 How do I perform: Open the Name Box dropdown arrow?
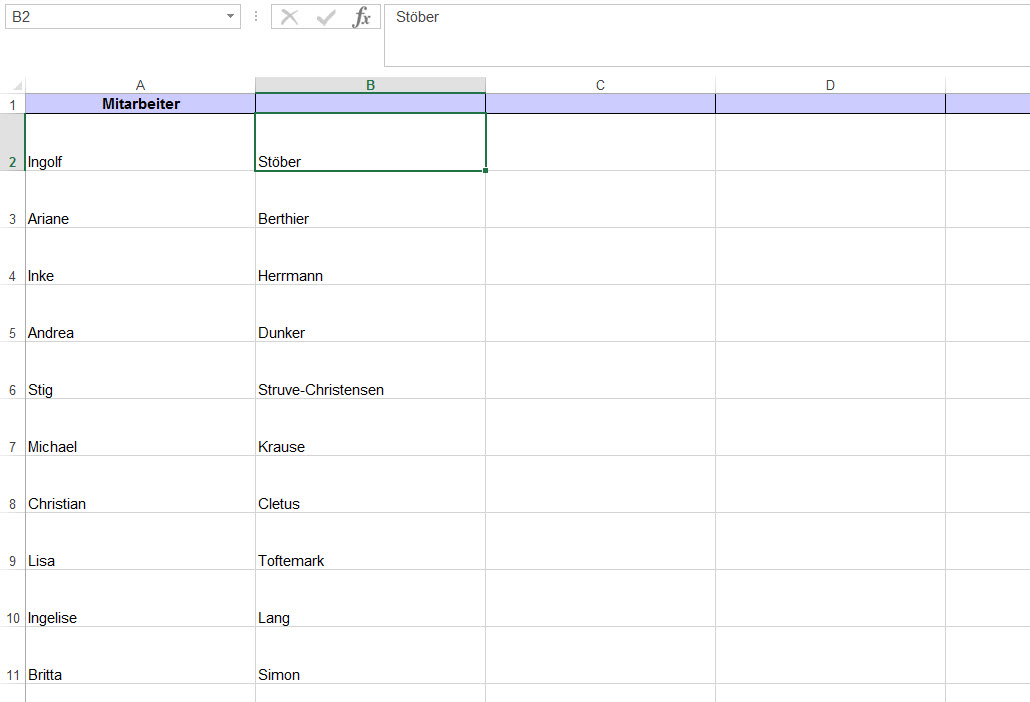[x=231, y=17]
